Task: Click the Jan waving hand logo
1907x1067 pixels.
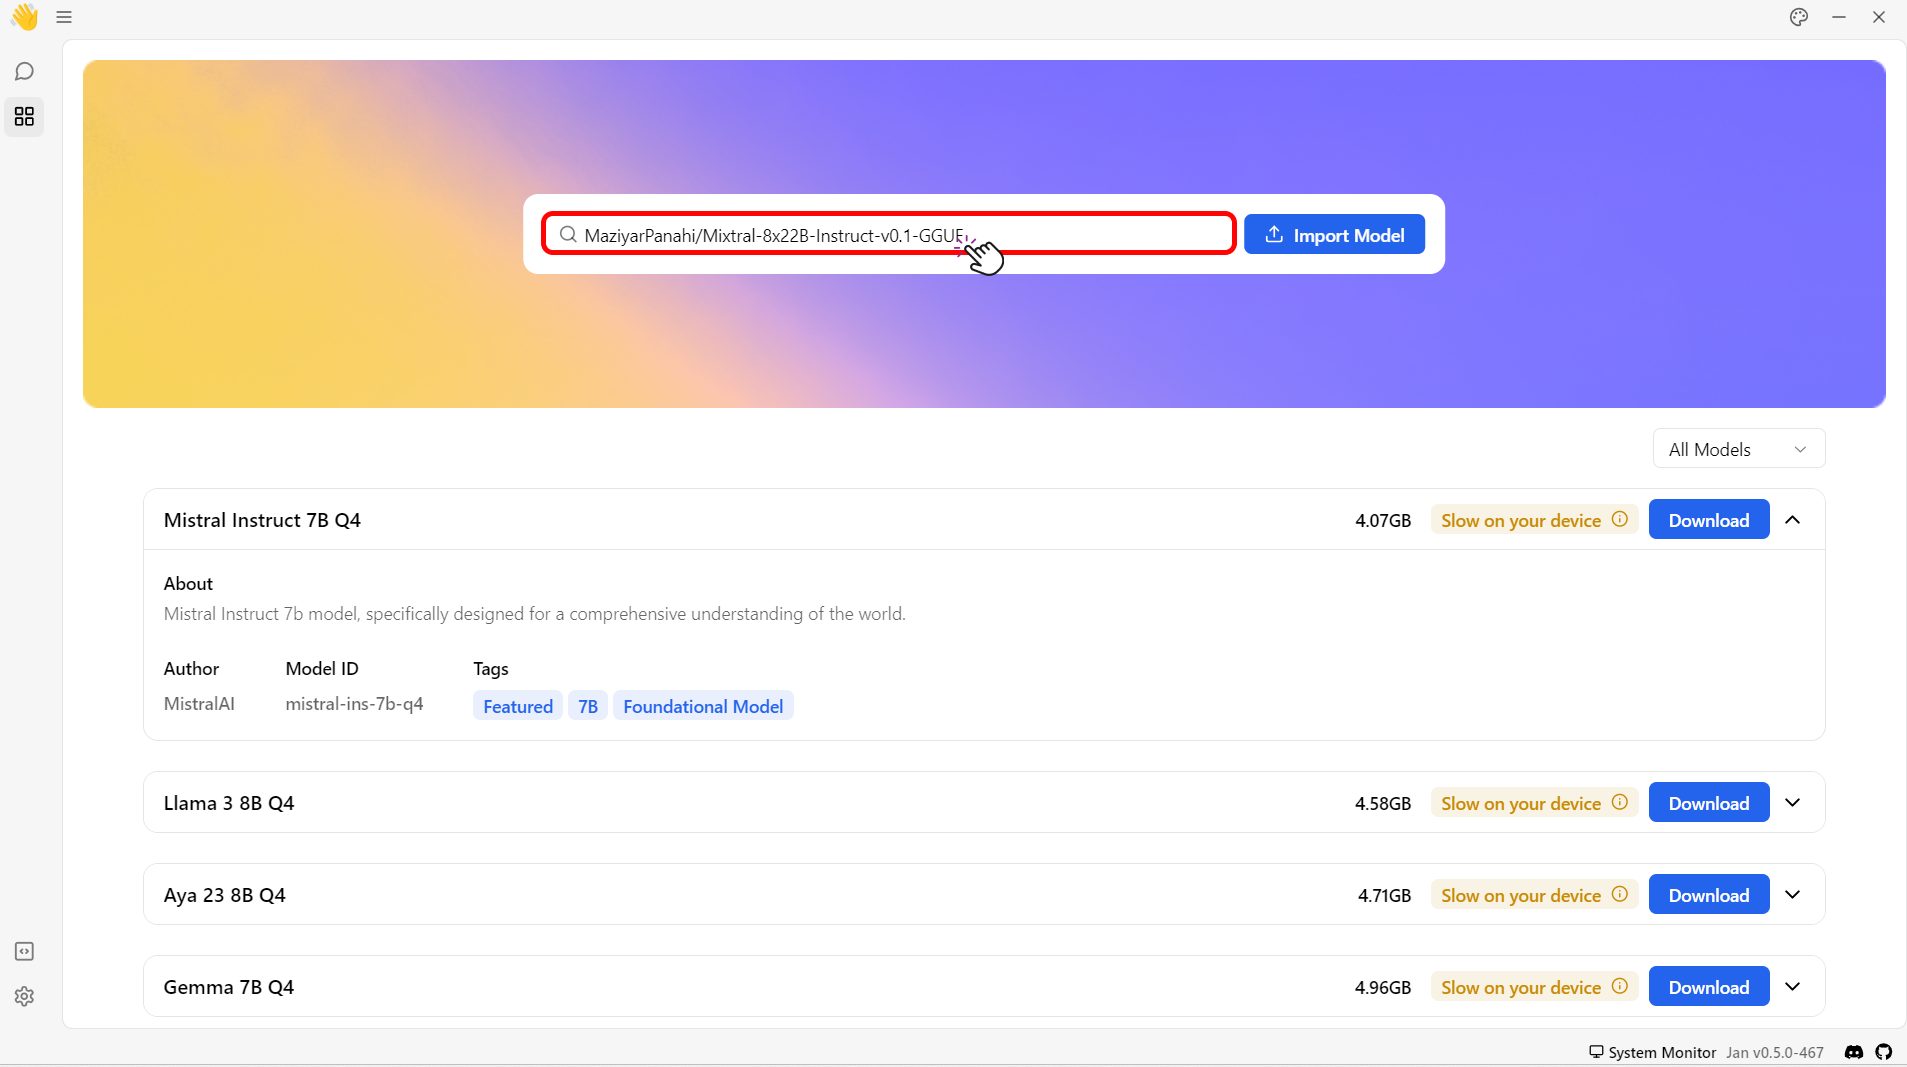Action: point(25,17)
